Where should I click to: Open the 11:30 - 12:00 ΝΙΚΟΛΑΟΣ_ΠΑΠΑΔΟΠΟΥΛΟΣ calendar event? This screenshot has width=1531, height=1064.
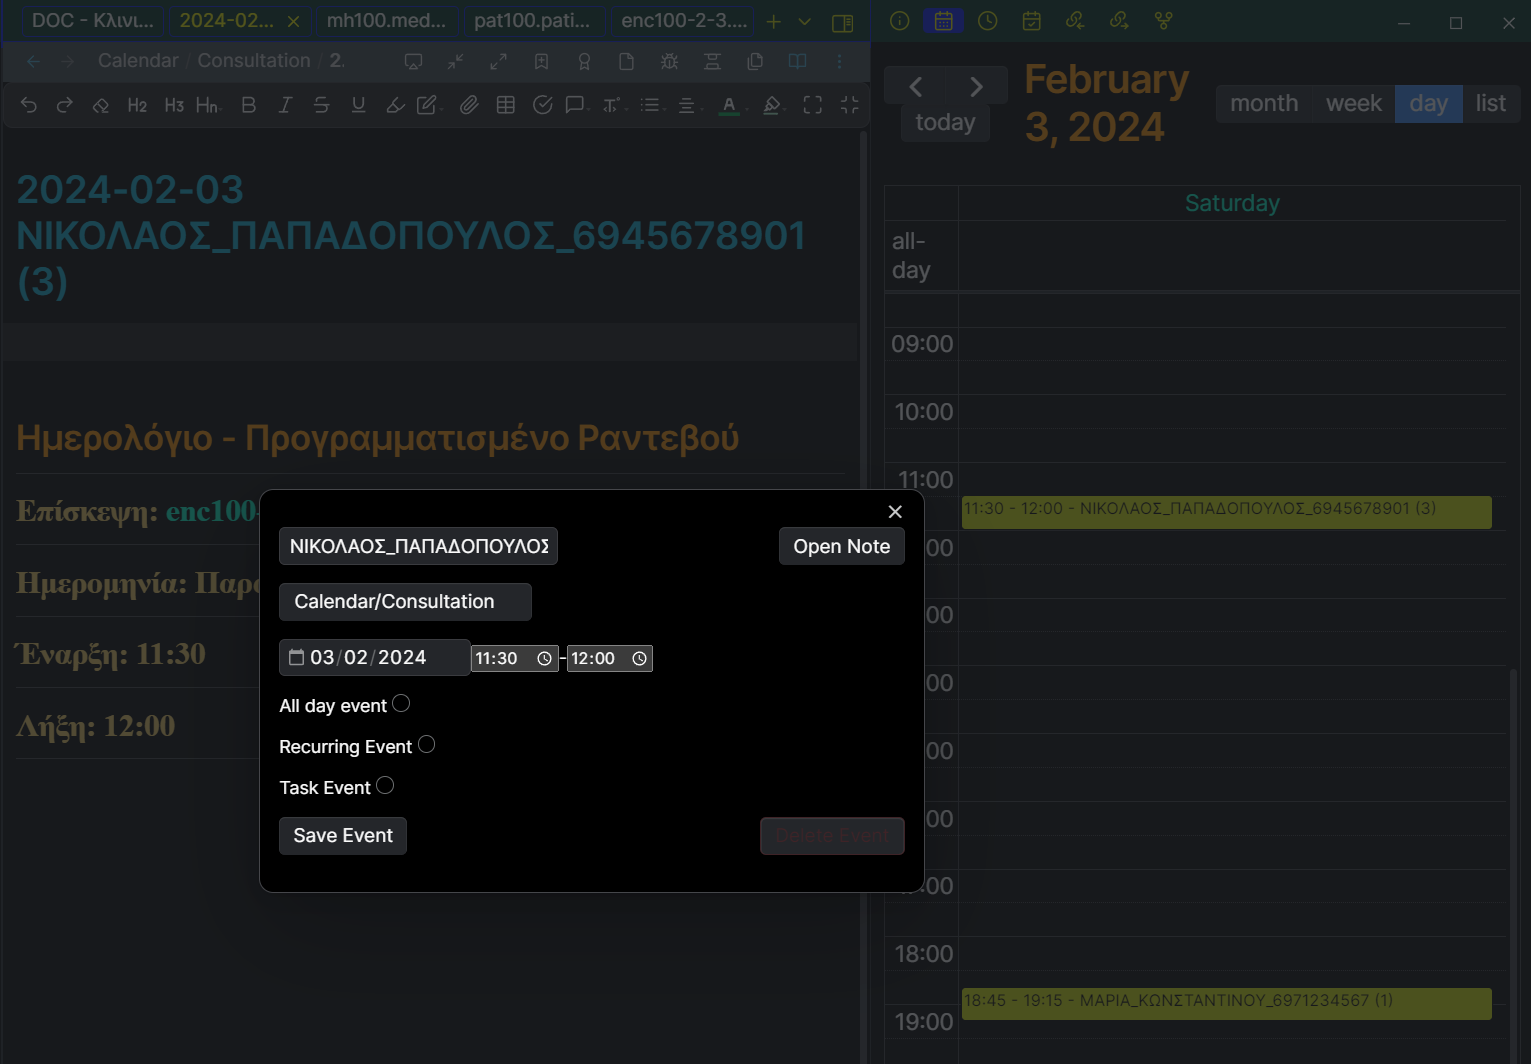tap(1226, 512)
